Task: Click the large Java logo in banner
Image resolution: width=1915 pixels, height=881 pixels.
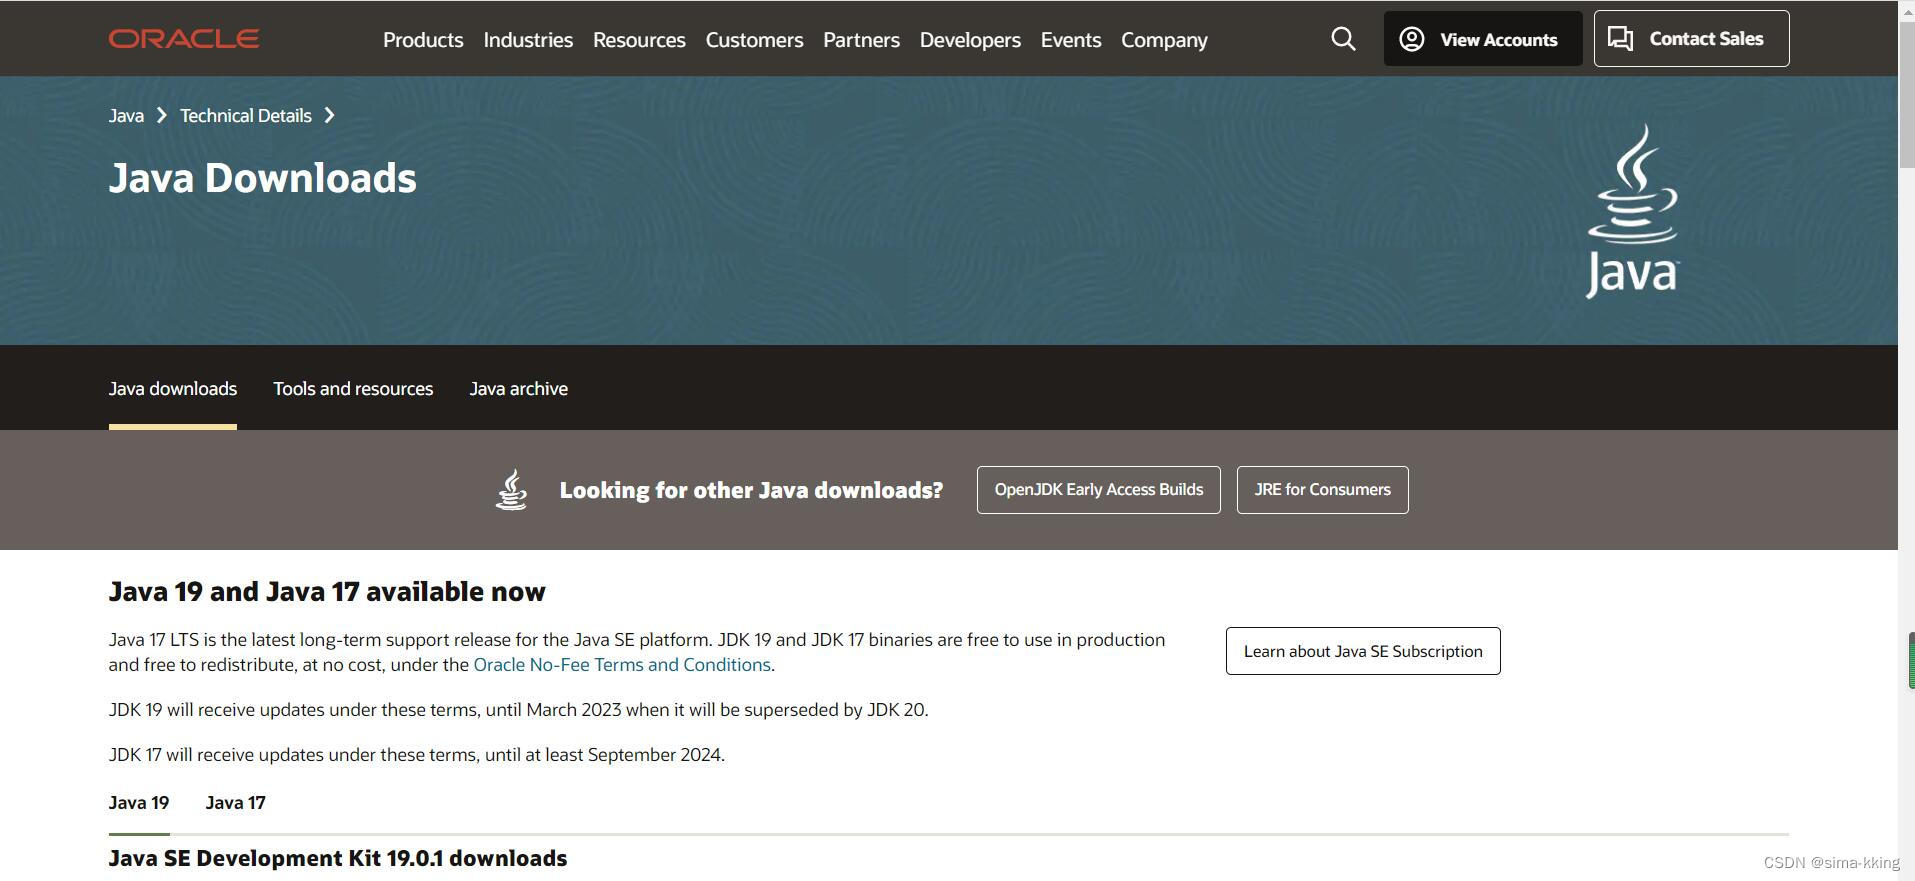Action: (x=1633, y=211)
